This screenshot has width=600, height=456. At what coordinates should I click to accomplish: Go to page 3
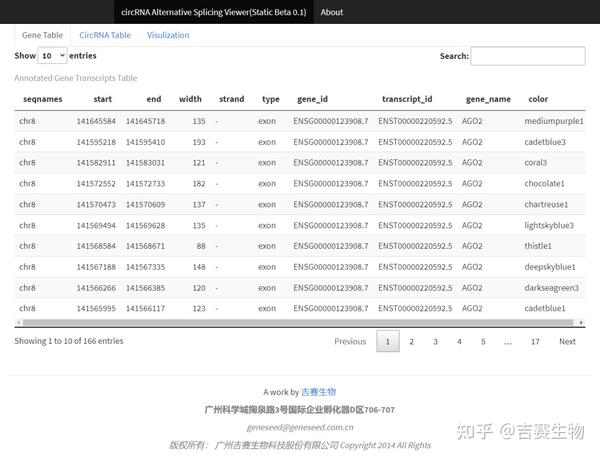(435, 342)
